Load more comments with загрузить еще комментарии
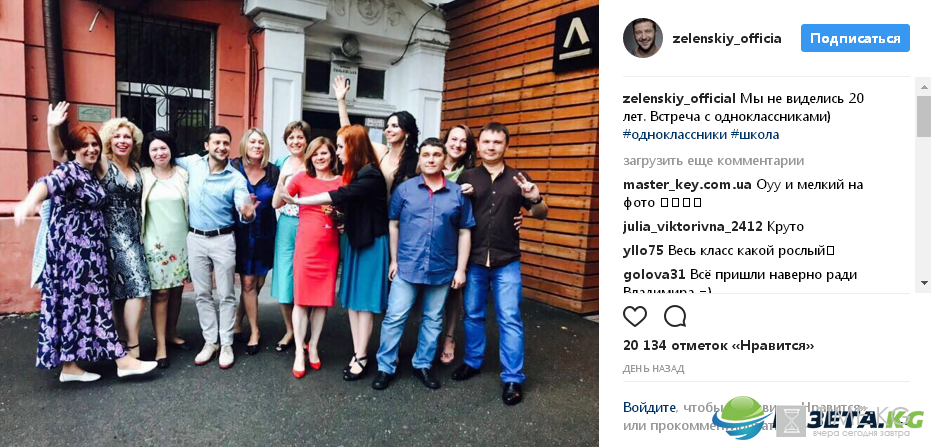The height and width of the screenshot is (447, 931). [x=714, y=161]
